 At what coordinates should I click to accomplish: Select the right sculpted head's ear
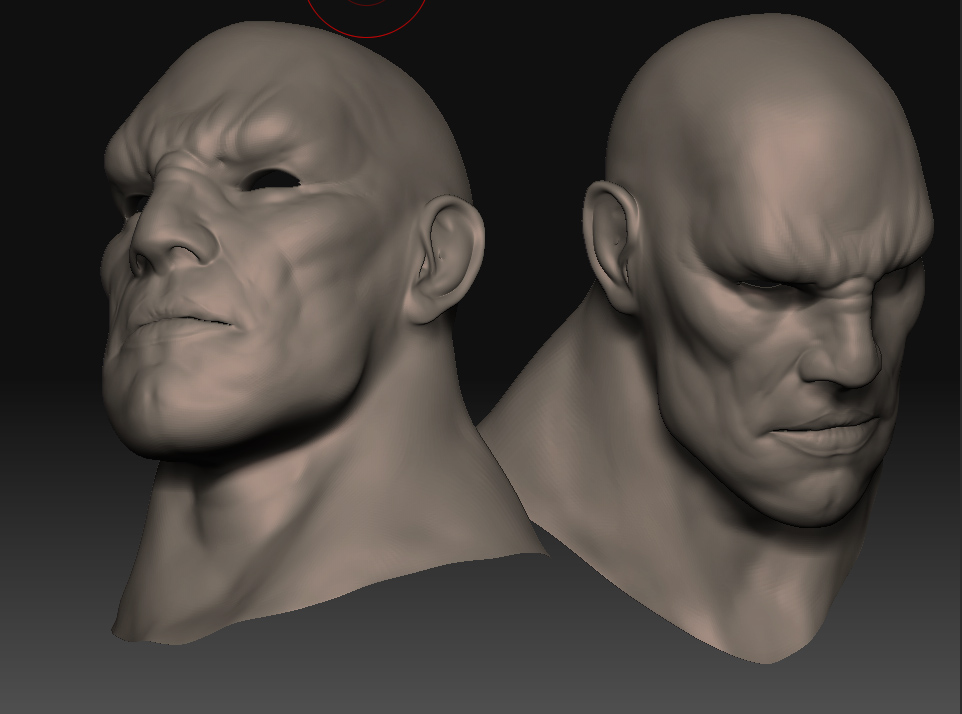pos(611,247)
